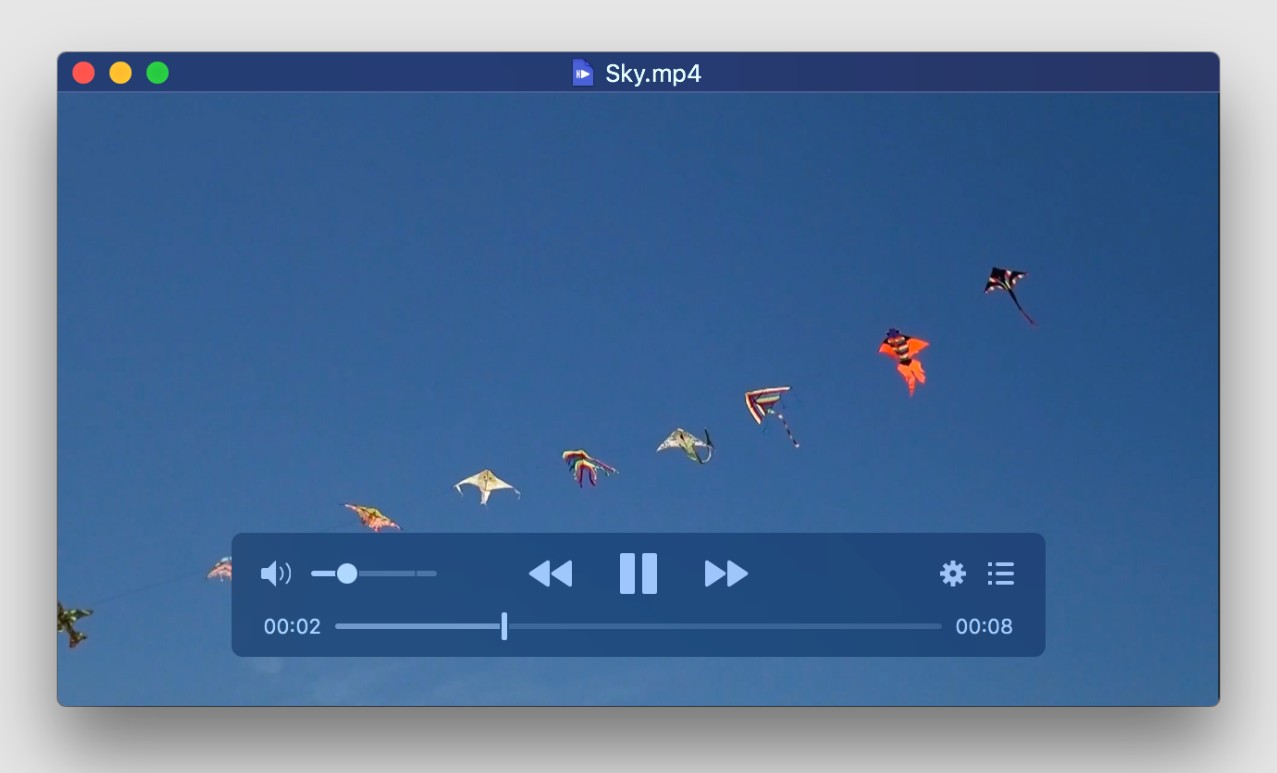
Task: Set a lower volume on the volume slider track
Action: click(x=327, y=573)
